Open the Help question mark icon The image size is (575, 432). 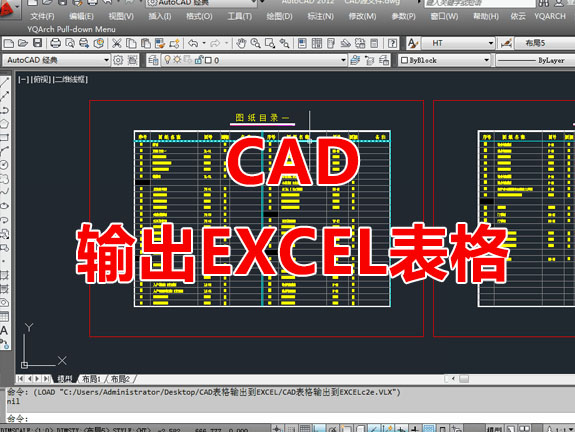[392, 43]
